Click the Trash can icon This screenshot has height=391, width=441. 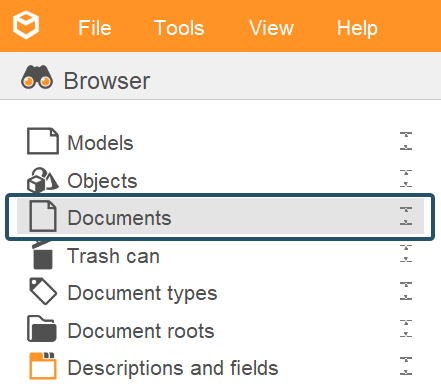(42, 255)
